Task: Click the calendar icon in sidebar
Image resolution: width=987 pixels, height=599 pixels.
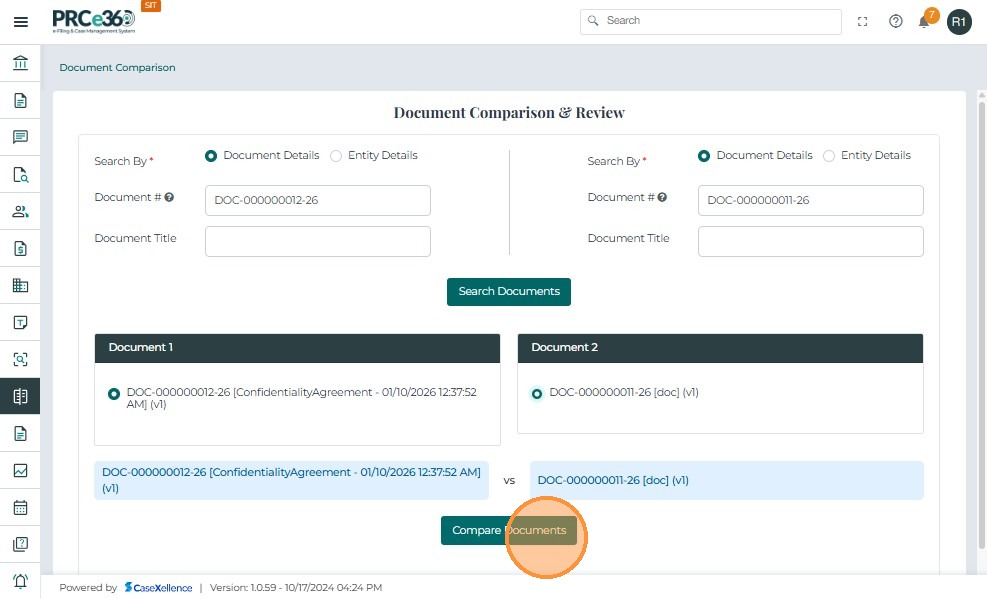Action: (x=20, y=507)
